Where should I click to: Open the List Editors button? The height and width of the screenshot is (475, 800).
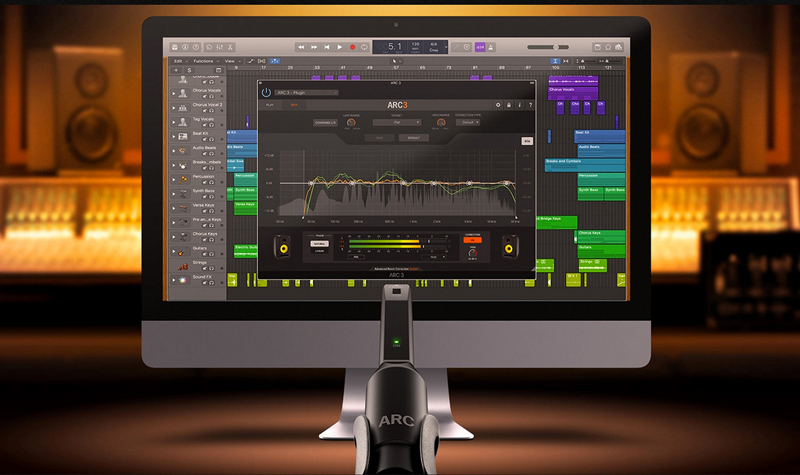[597, 47]
